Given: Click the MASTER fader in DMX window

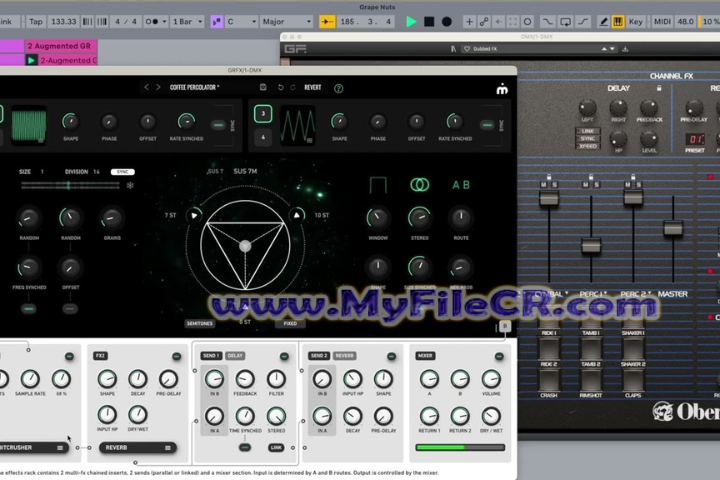Looking at the screenshot, I should 673,228.
